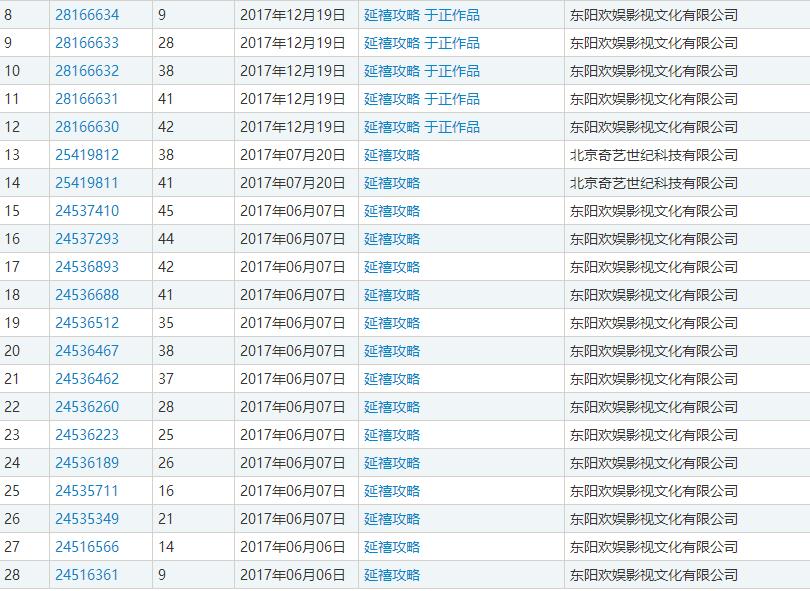The height and width of the screenshot is (591, 810).
Task: Click 延禧攻略 于正作品 name in row 10
Action: [x=422, y=71]
